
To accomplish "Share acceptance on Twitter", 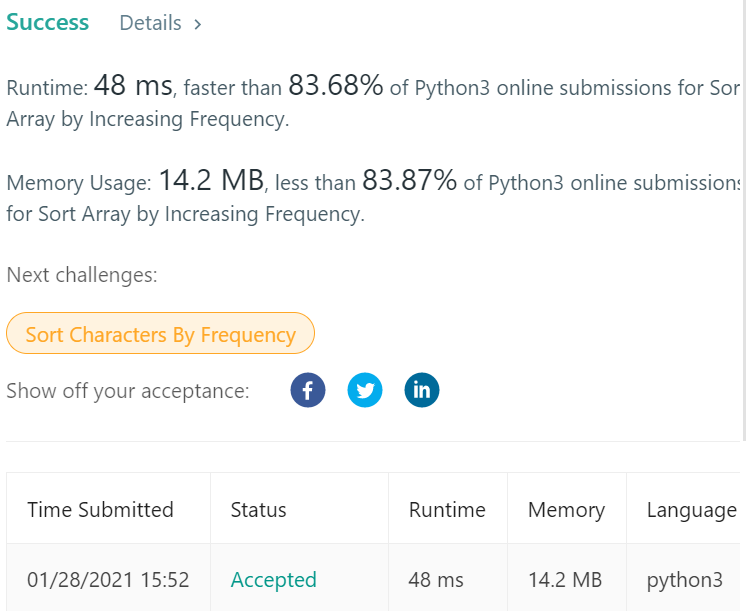I will (365, 390).
